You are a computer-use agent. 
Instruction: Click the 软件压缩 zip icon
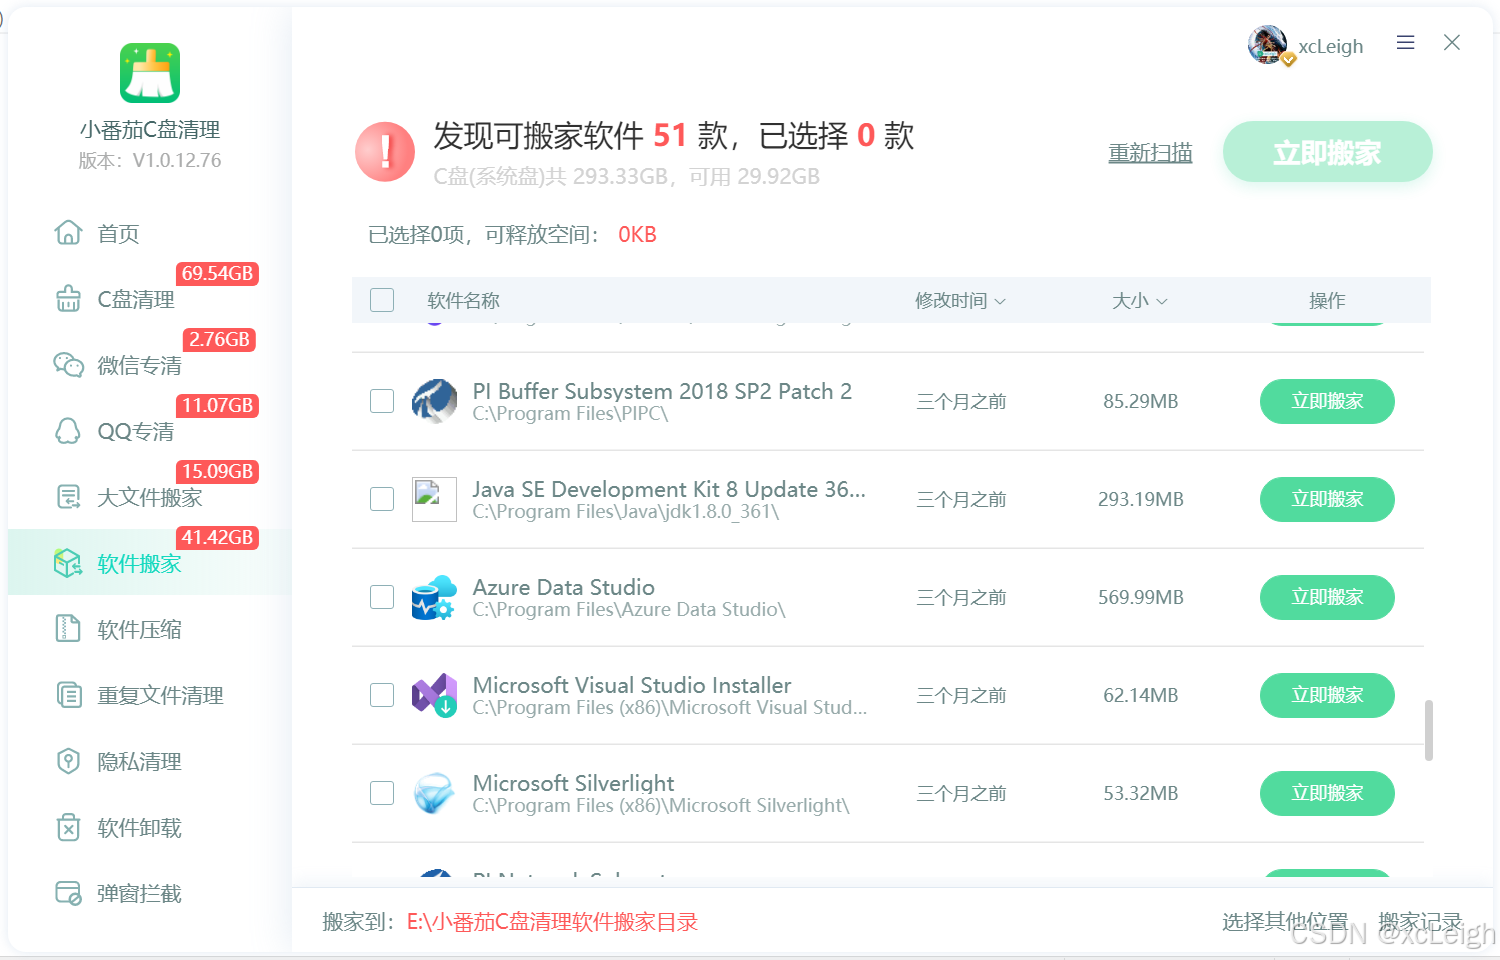(x=68, y=629)
